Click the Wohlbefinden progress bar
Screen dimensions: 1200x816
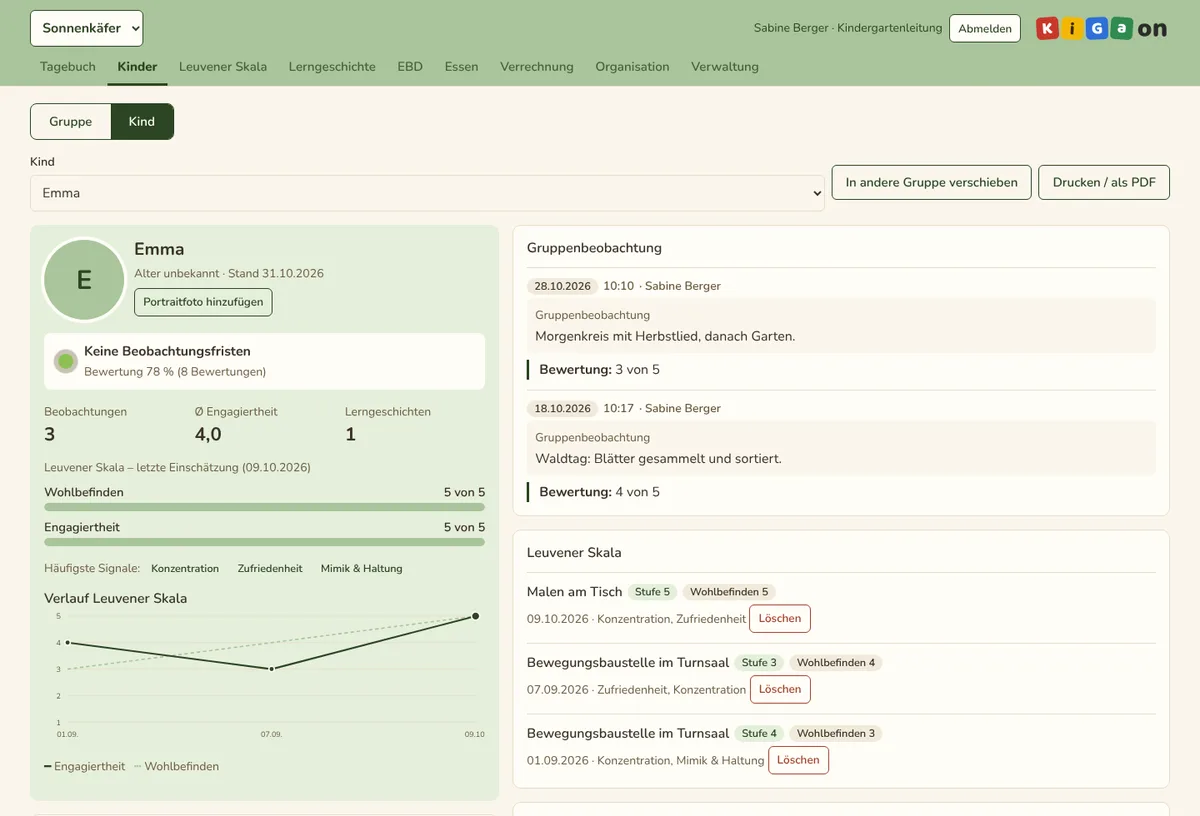[264, 507]
